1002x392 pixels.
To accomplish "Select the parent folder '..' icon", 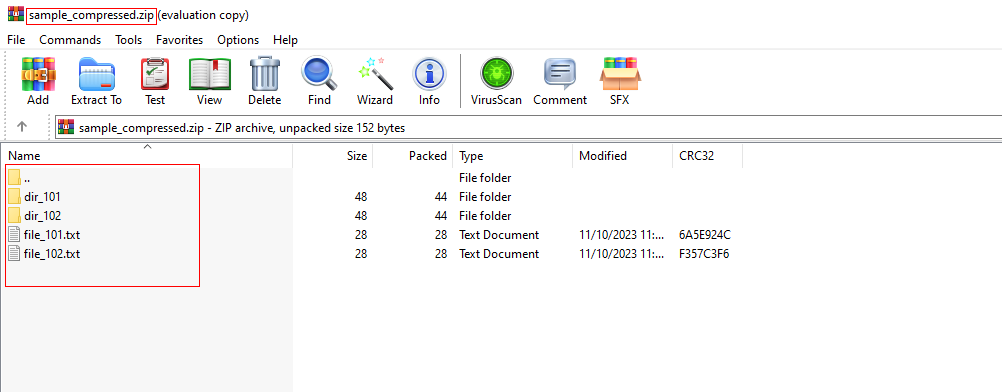I will pyautogui.click(x=15, y=177).
